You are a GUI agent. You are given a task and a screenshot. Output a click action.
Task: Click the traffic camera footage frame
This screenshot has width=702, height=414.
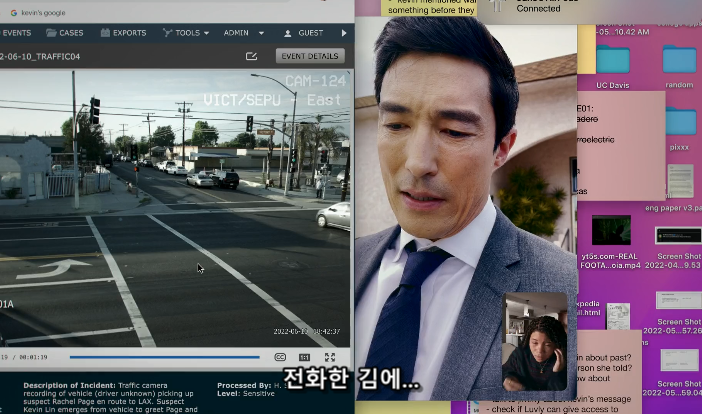coord(175,209)
